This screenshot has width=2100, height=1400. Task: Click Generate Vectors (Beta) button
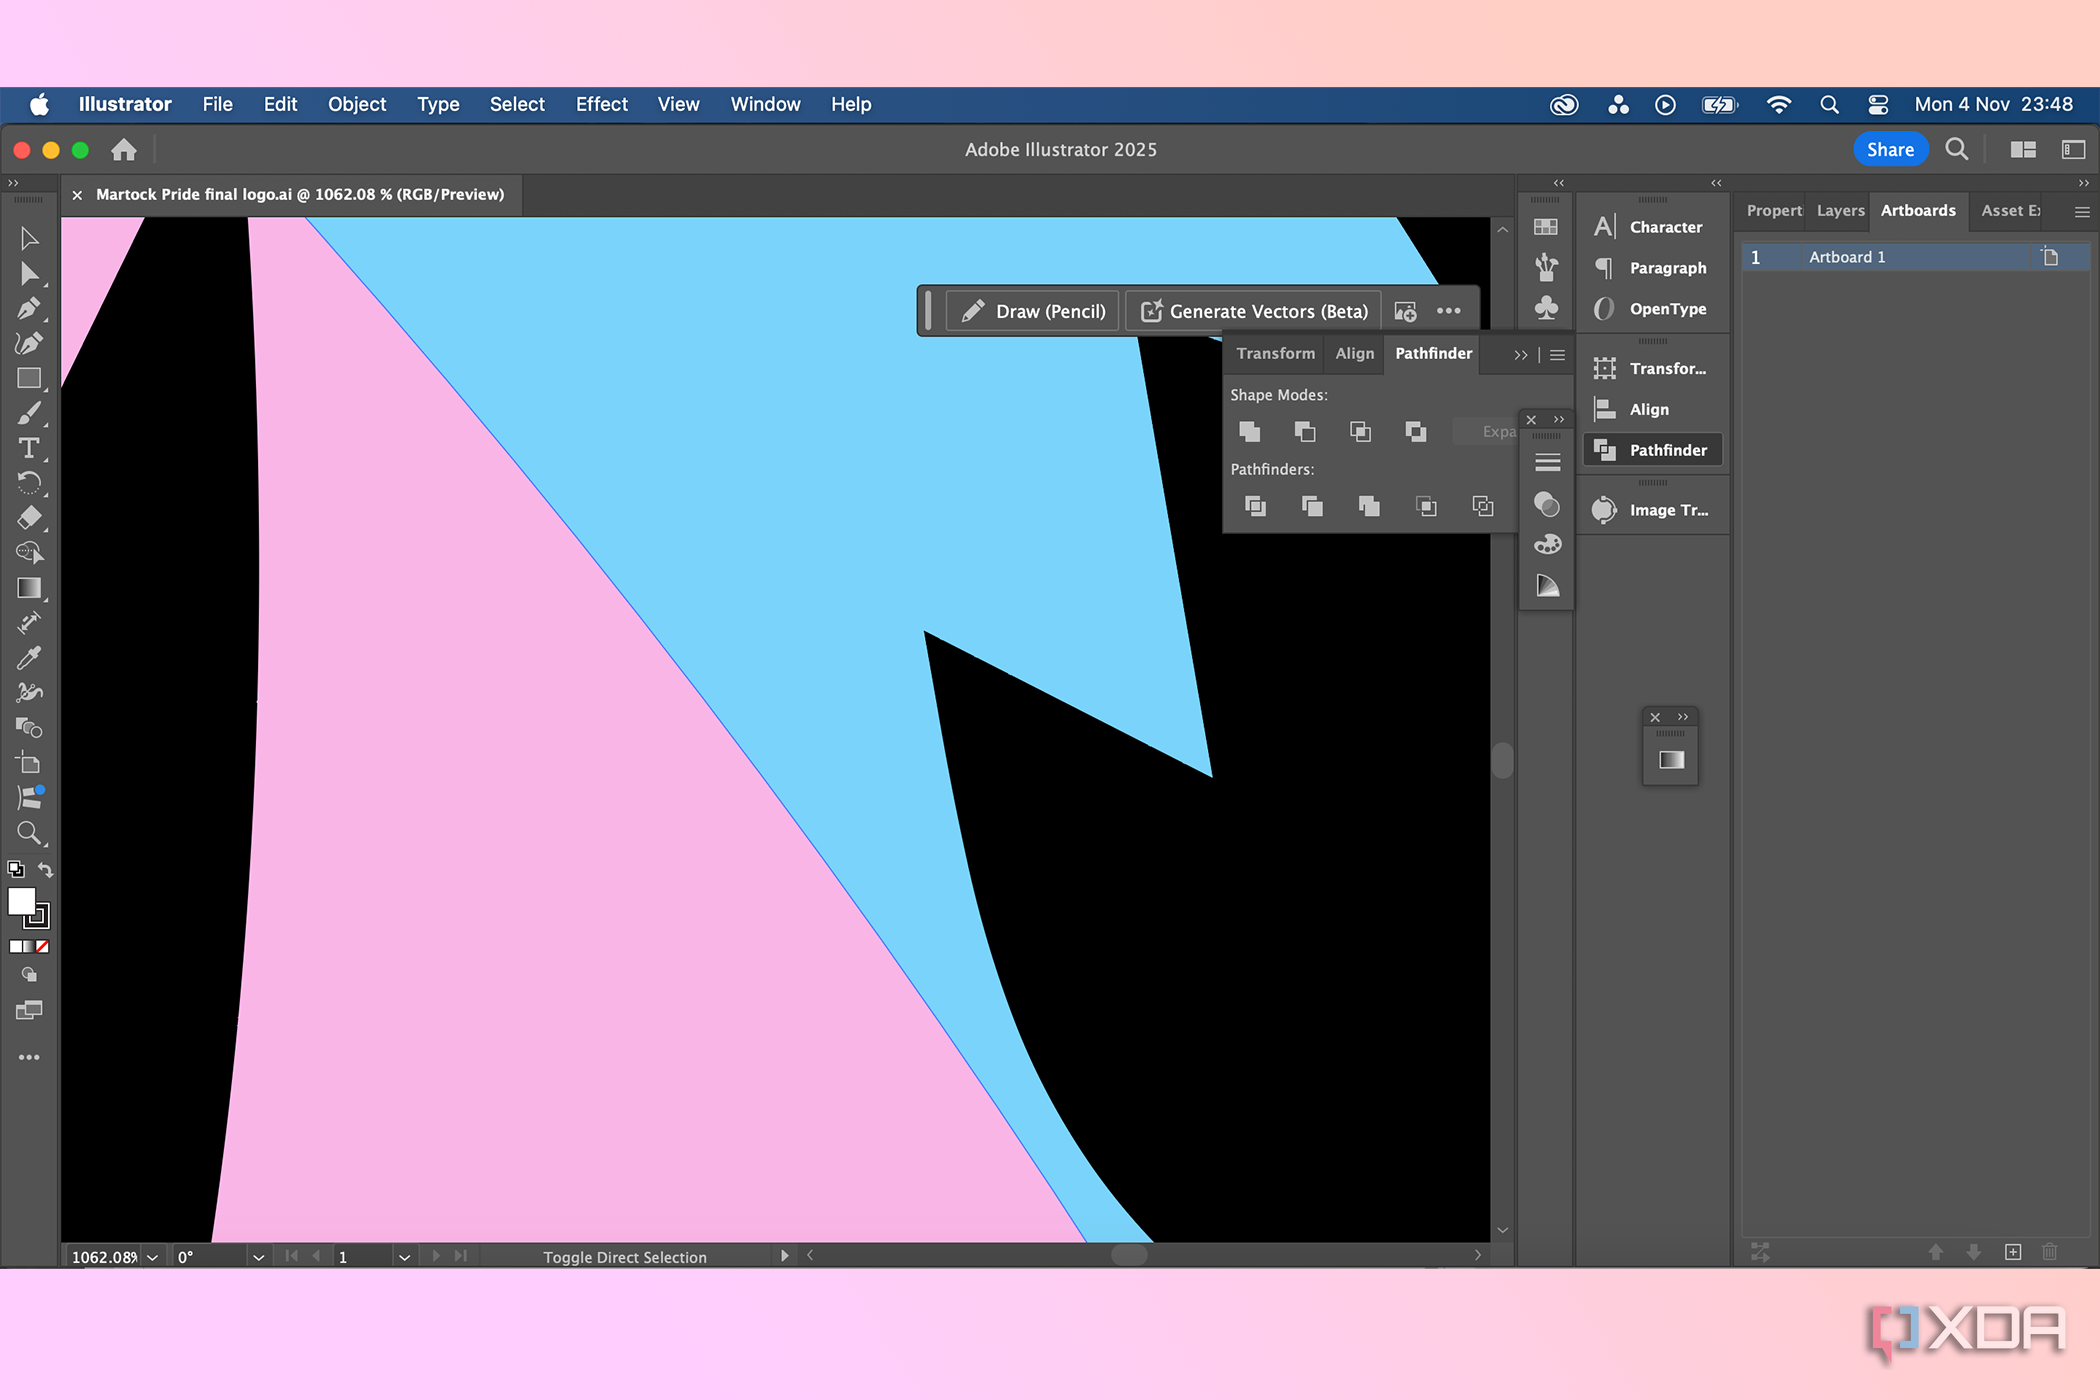[x=1254, y=311]
